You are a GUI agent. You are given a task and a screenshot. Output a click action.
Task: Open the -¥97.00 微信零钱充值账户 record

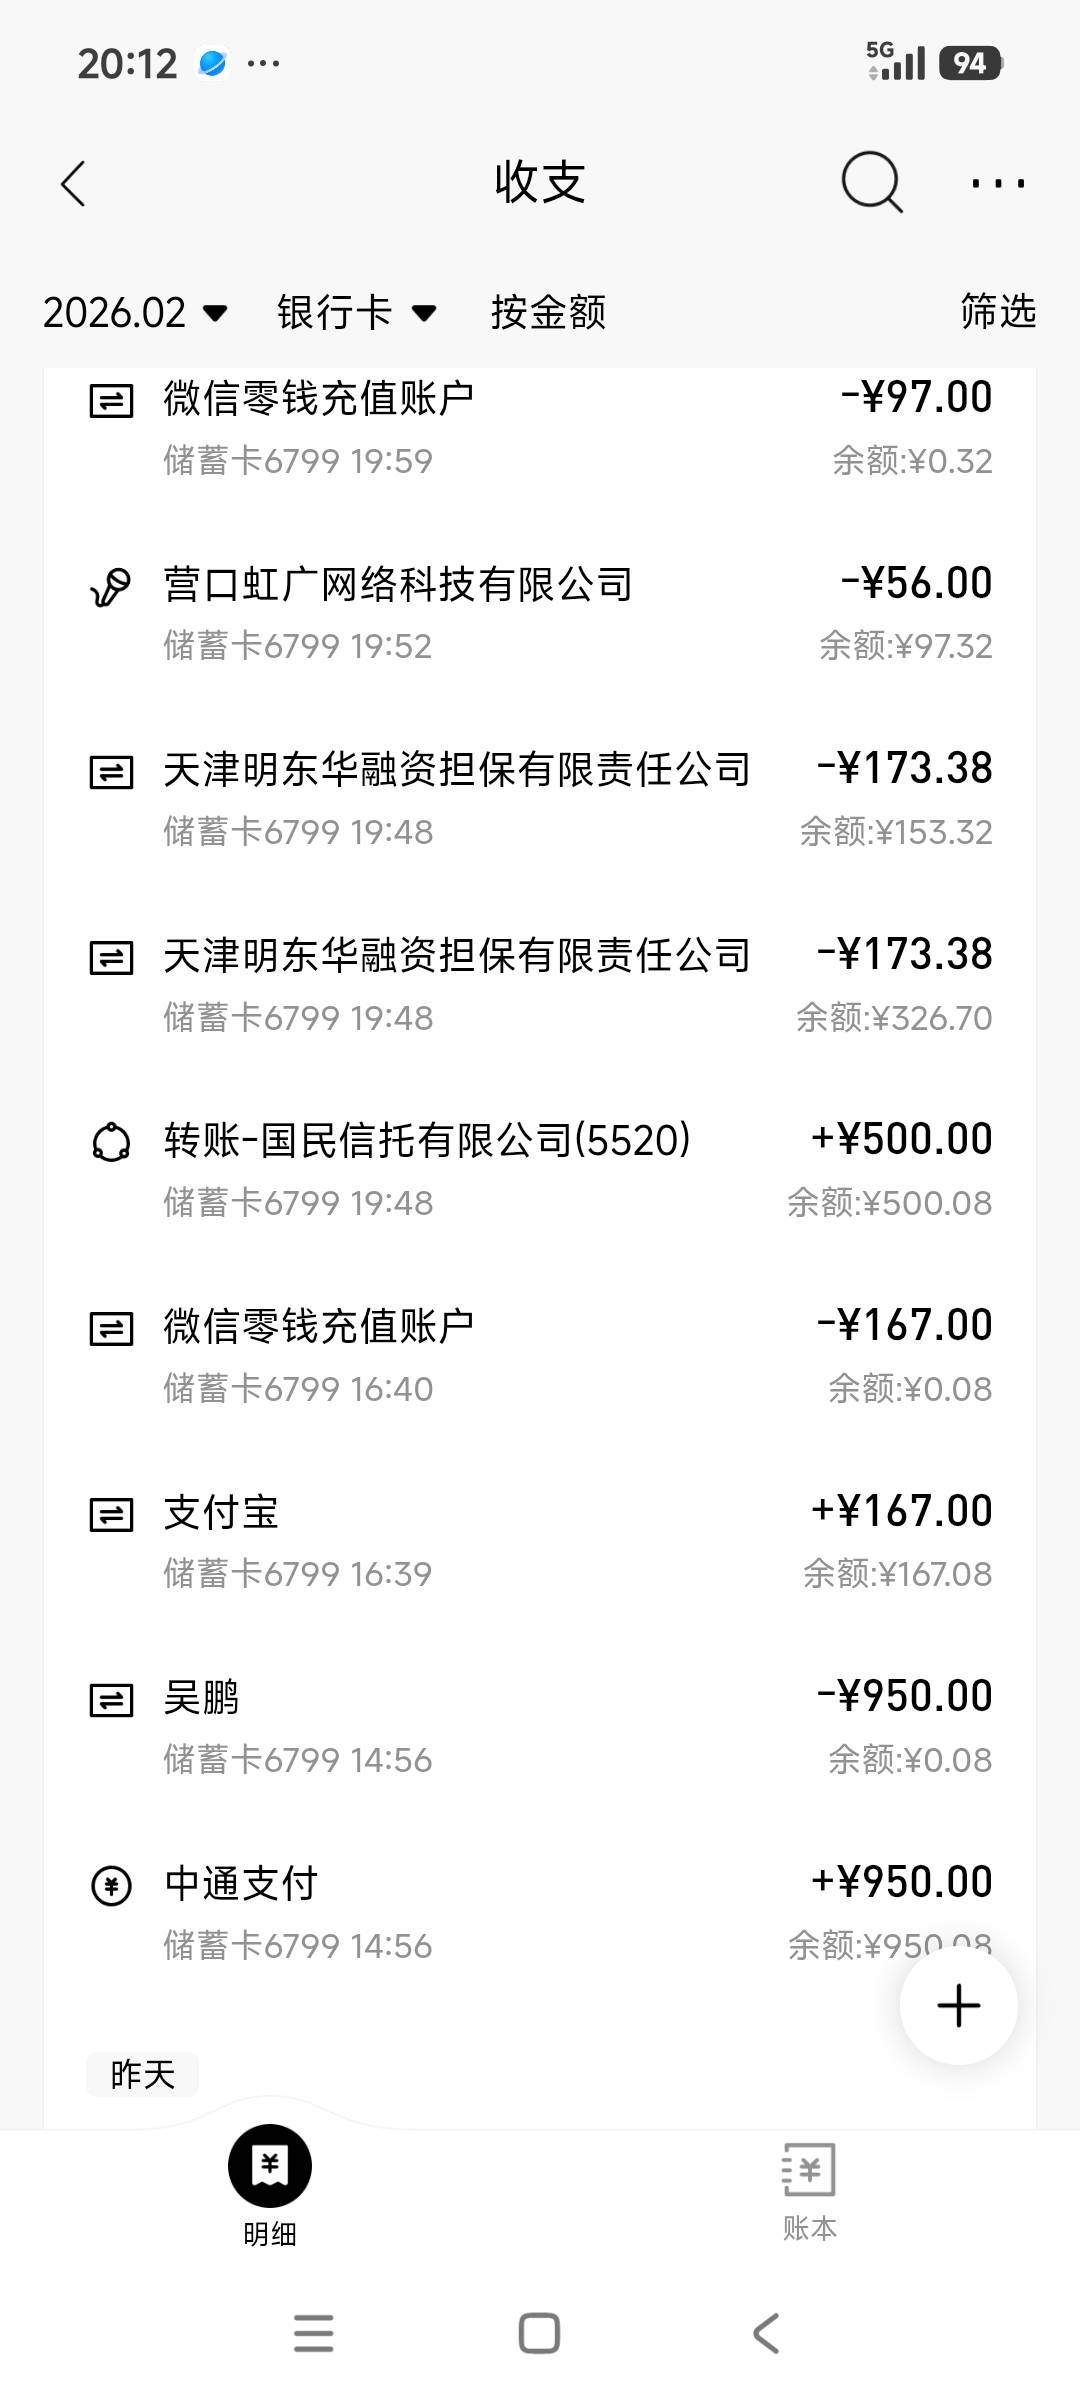click(540, 428)
